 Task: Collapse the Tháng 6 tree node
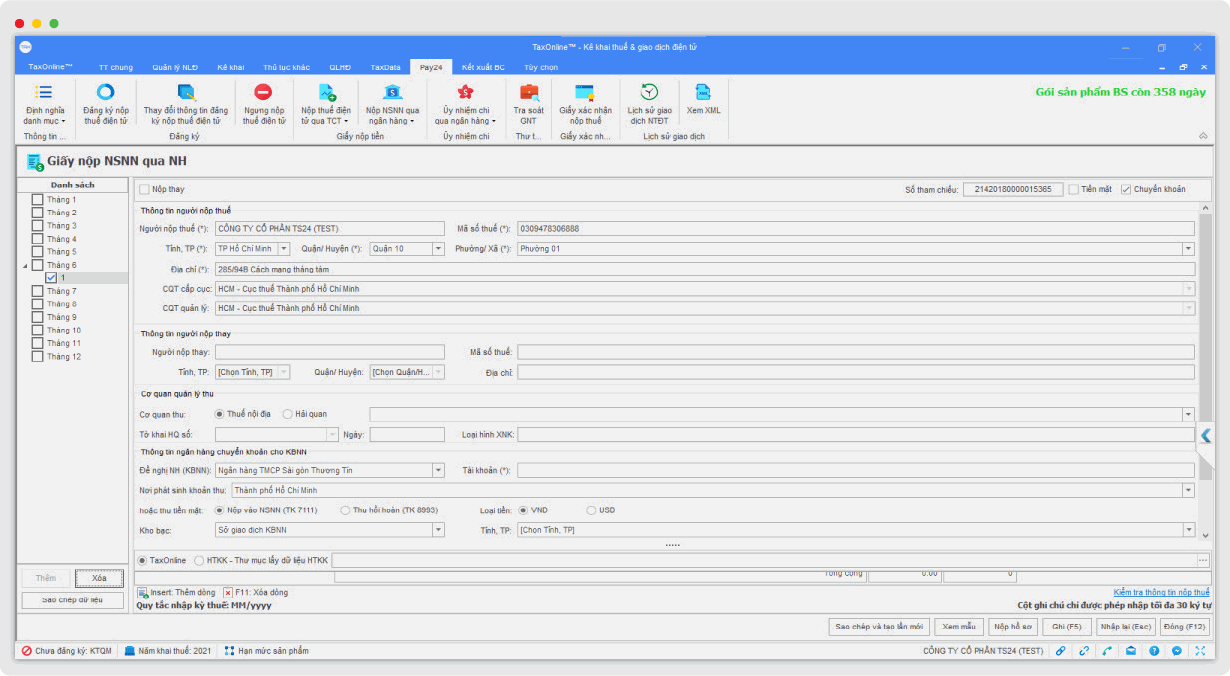pyautogui.click(x=25, y=266)
